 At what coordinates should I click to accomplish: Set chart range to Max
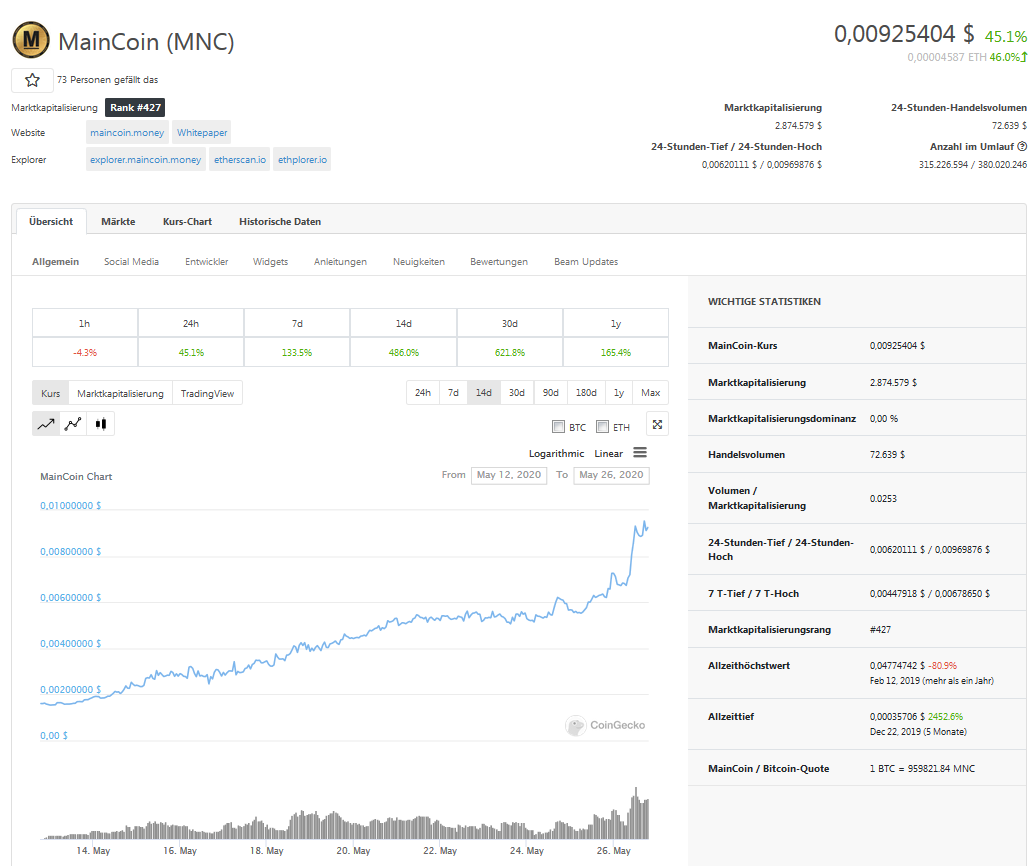(x=651, y=392)
